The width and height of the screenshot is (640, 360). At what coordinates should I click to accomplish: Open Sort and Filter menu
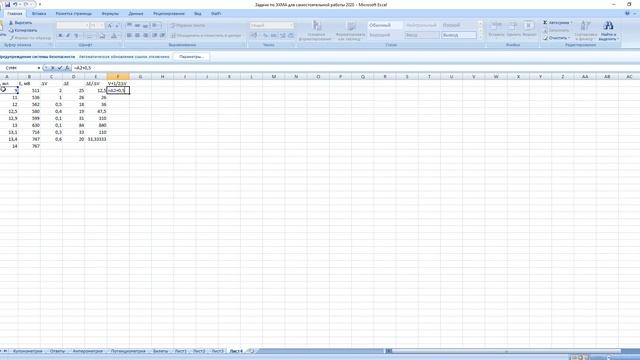pyautogui.click(x=585, y=30)
